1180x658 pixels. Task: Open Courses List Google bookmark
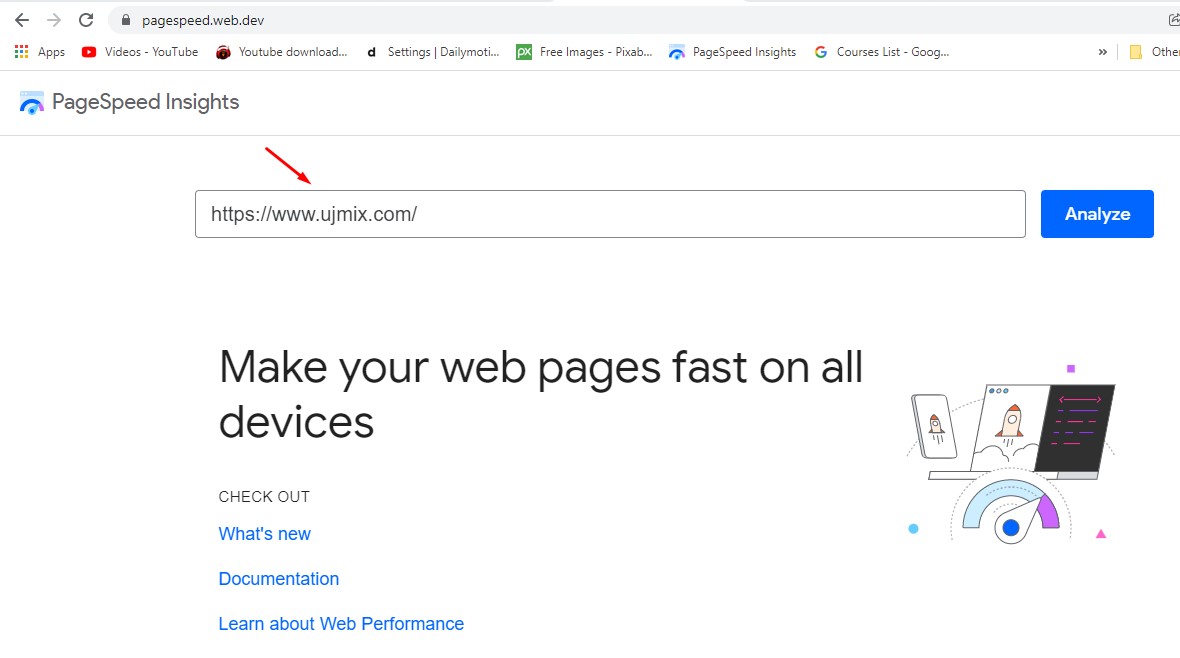[x=881, y=52]
